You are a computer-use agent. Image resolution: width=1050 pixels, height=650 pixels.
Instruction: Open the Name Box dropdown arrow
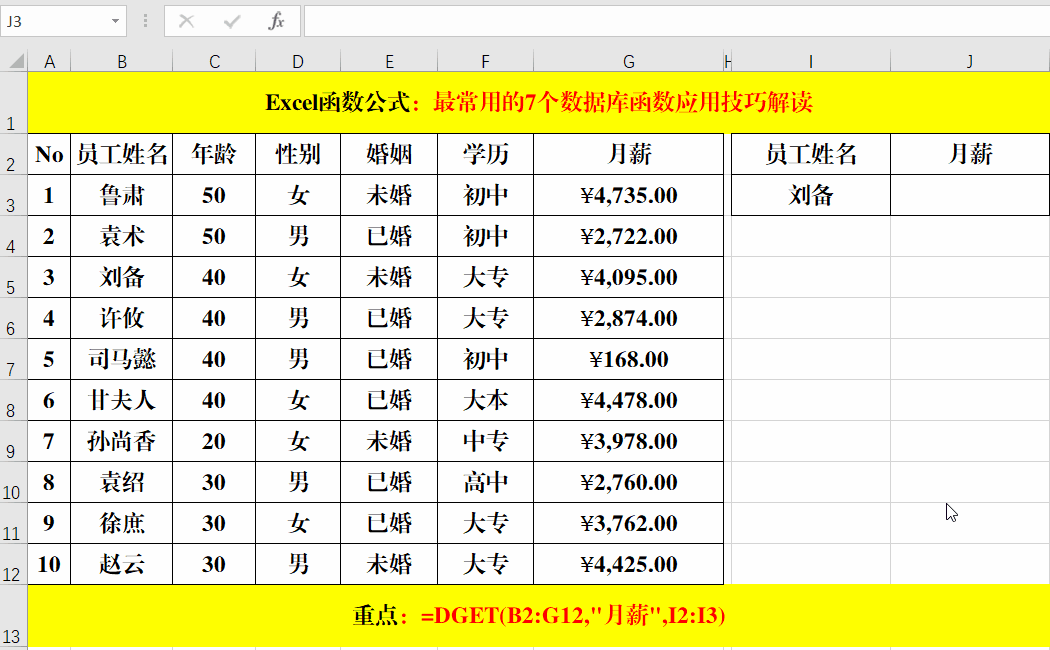(x=117, y=20)
